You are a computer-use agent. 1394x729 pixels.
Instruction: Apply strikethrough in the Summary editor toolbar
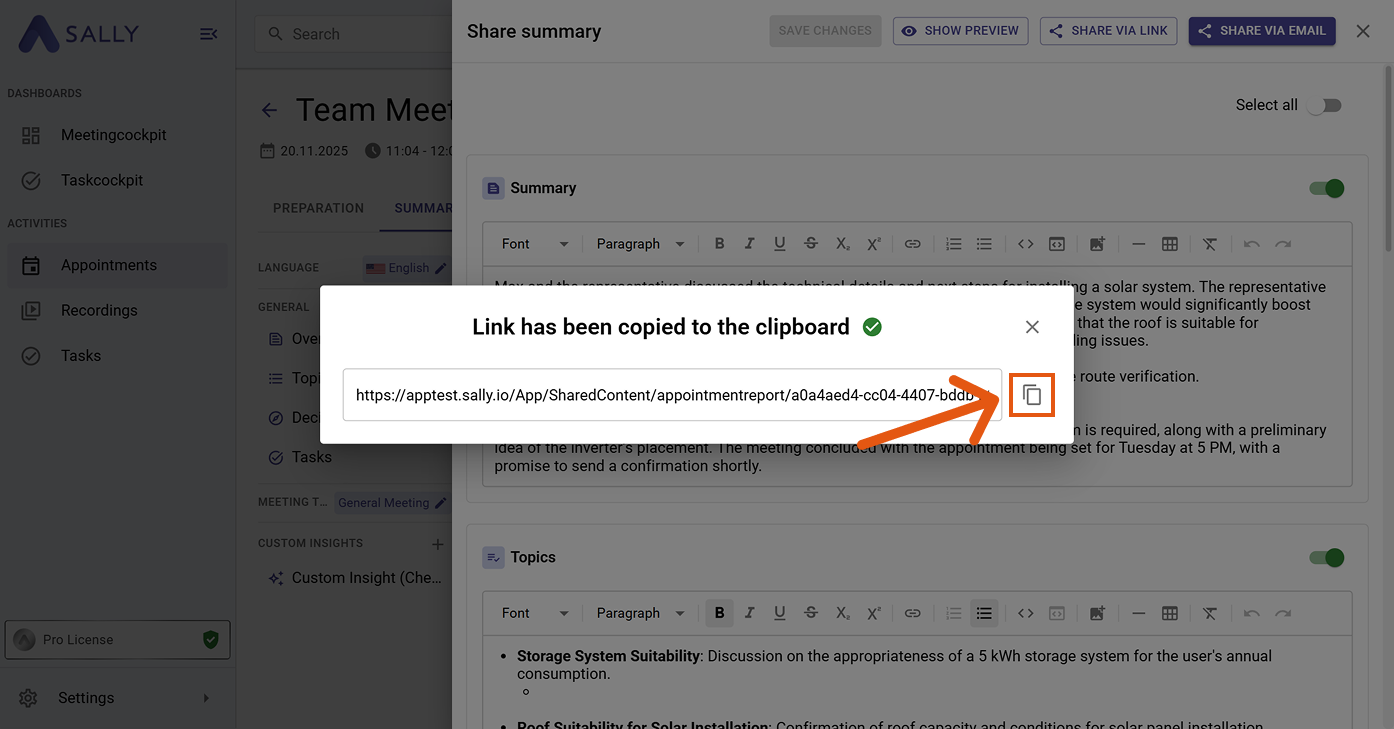click(811, 244)
